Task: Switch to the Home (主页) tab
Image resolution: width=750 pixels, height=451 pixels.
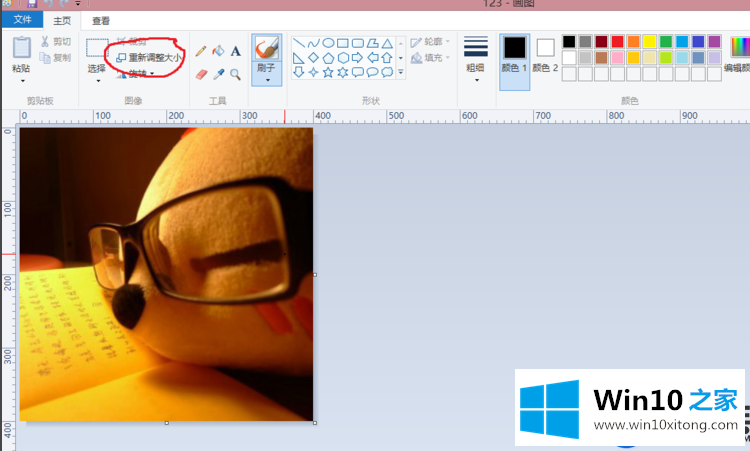Action: coord(62,21)
